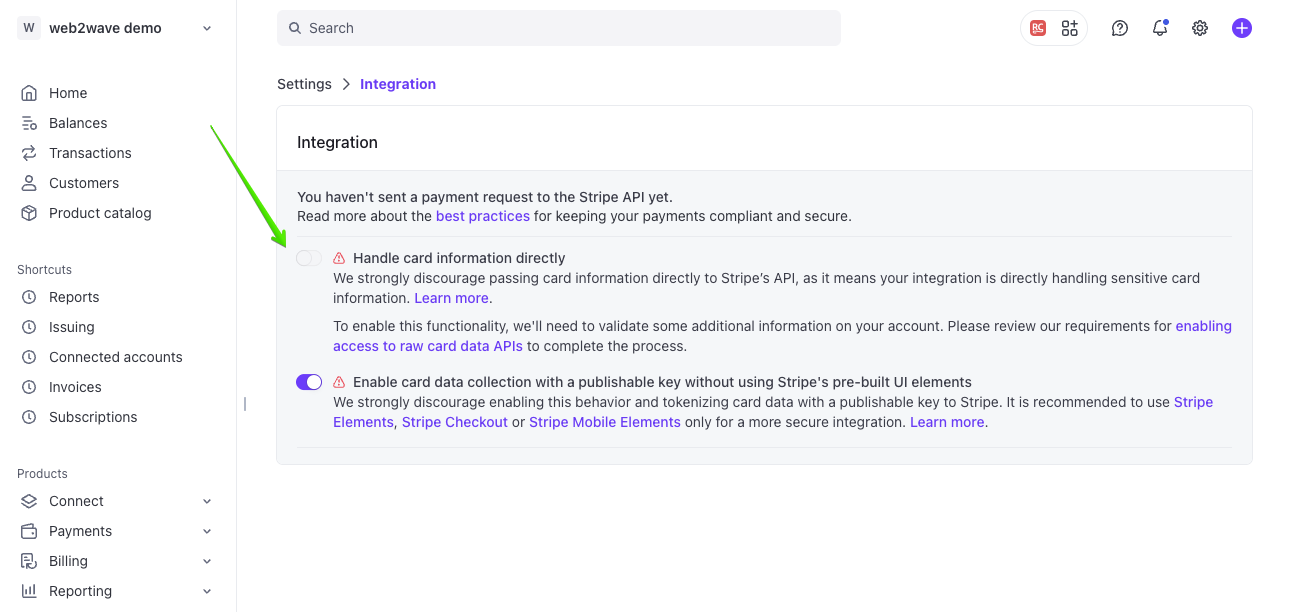Click the Subscriptions clock icon
Viewport: 1291px width, 612px height.
(29, 417)
